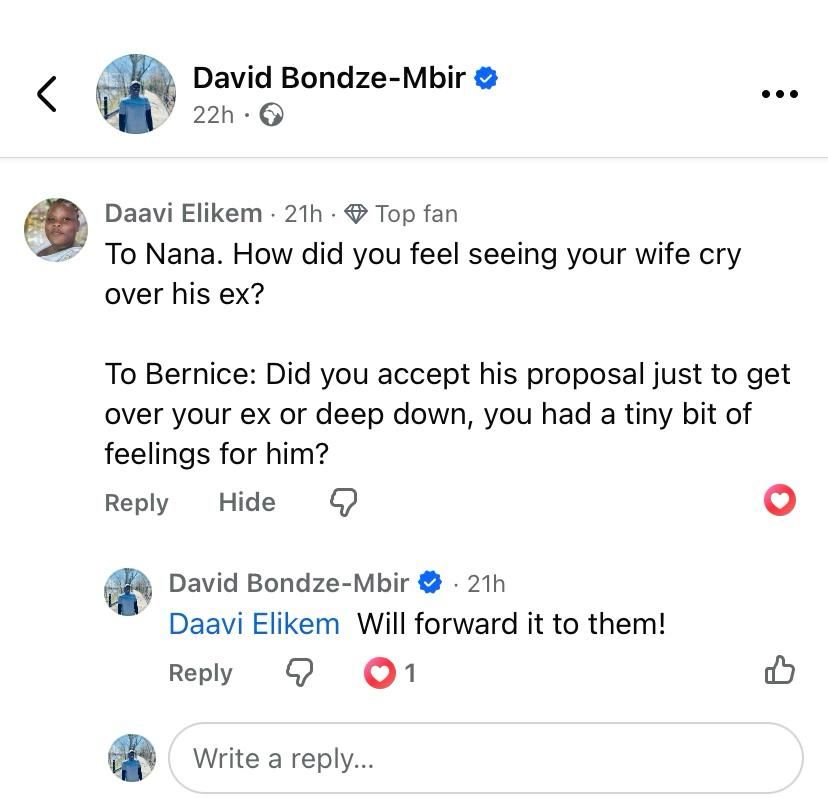The height and width of the screenshot is (798, 828).
Task: Open the blue Daavi Elikem mention link
Action: click(x=254, y=624)
